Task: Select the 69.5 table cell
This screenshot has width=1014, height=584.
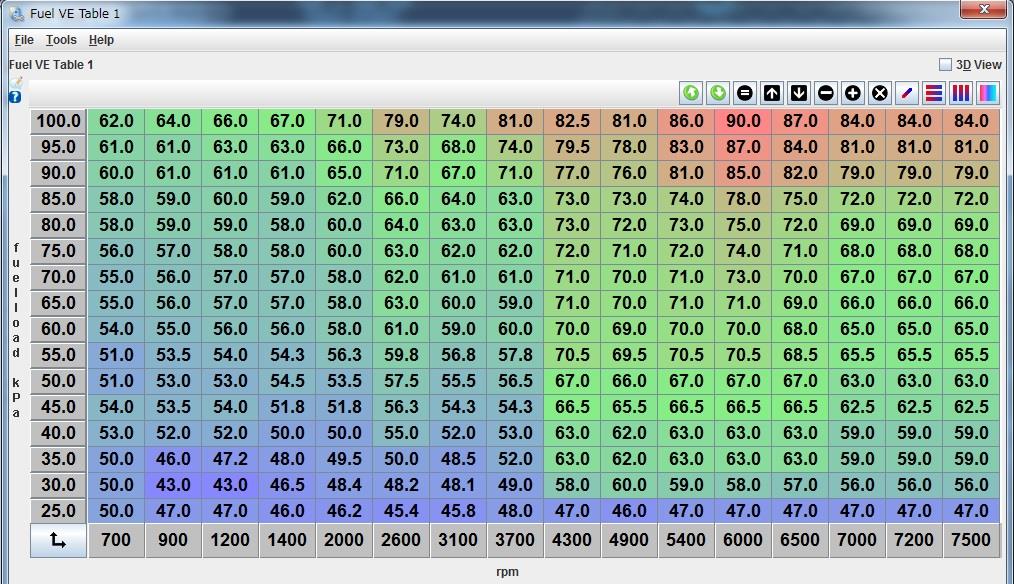Action: [x=629, y=355]
